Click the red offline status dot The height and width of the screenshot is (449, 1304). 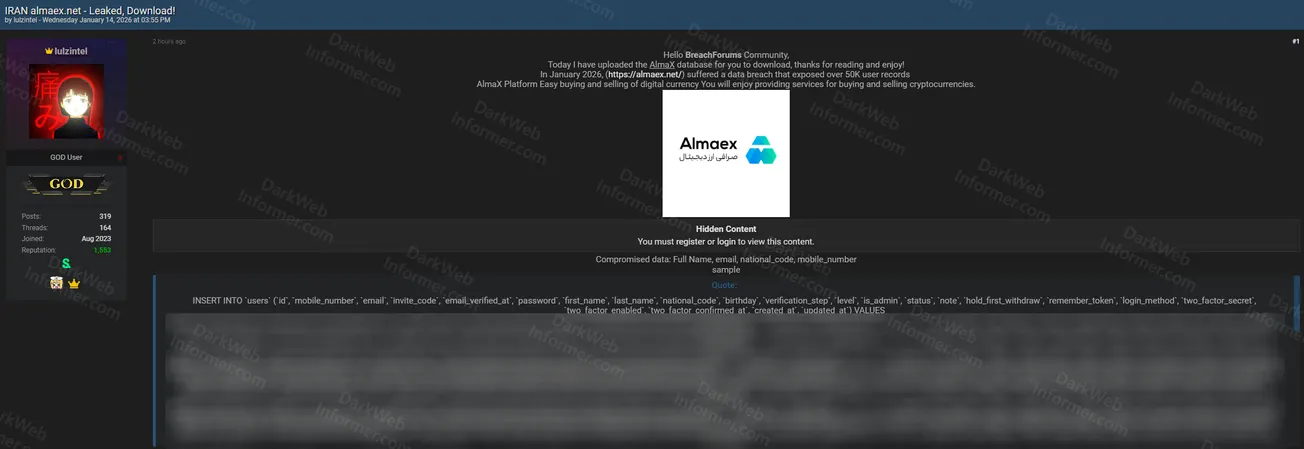[x=120, y=158]
